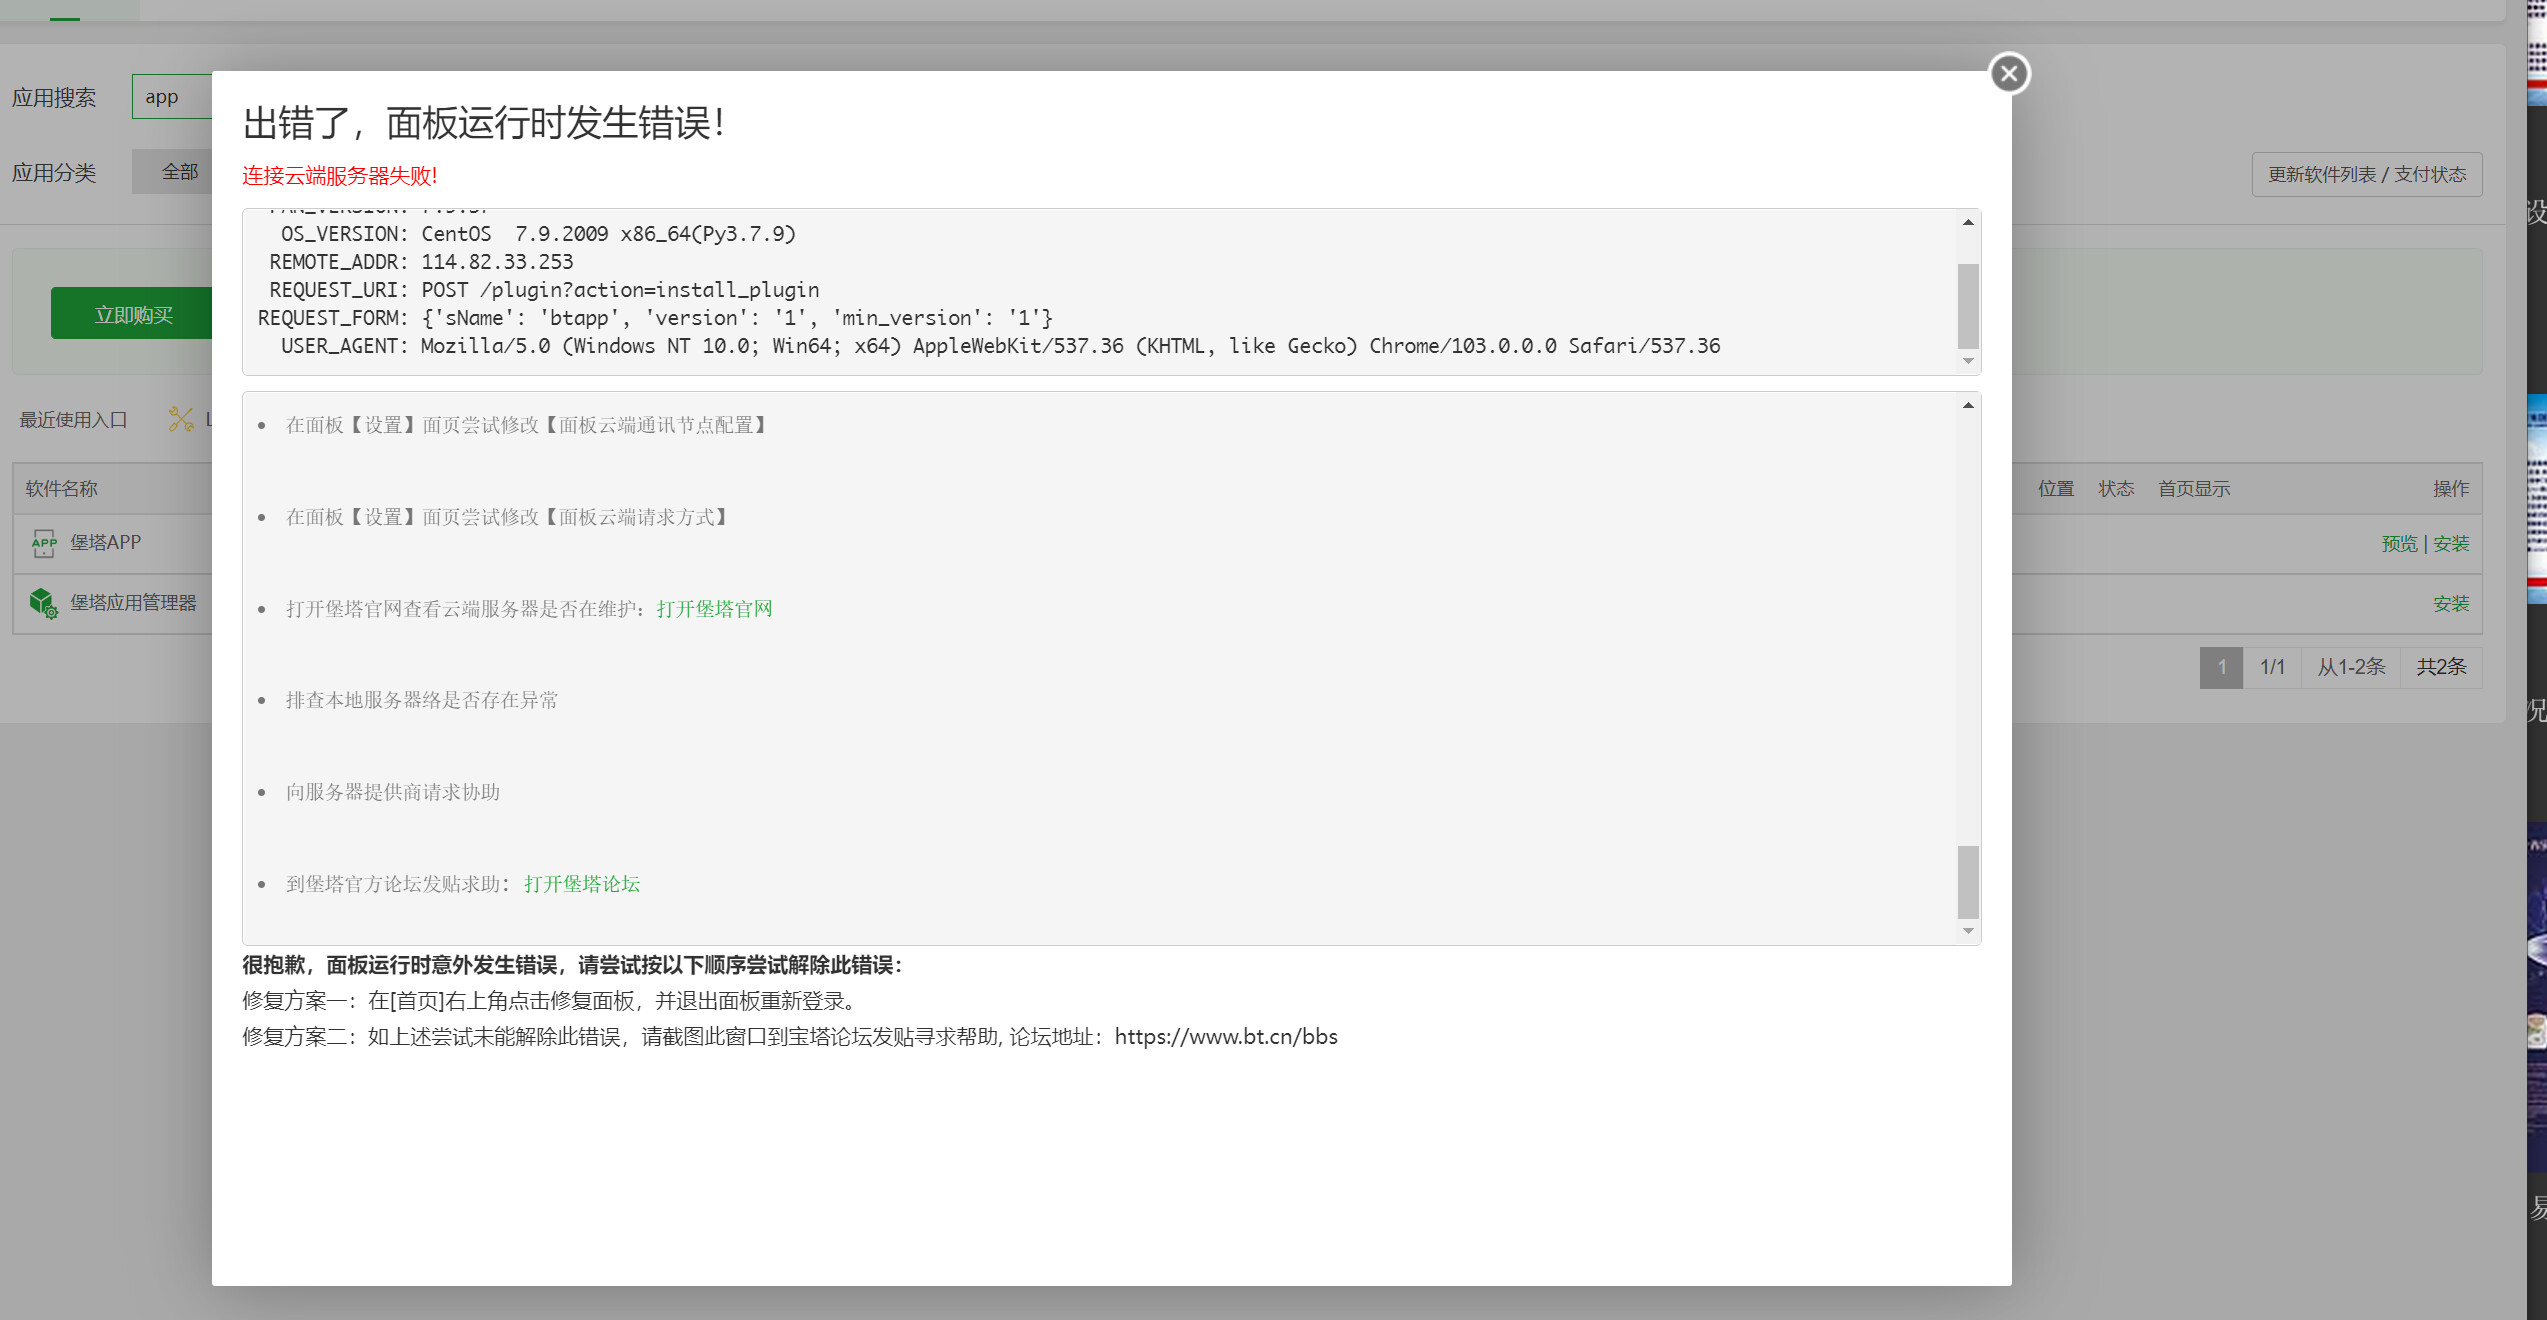The image size is (2547, 1320).
Task: Select page 1 in pagination
Action: 2221,667
